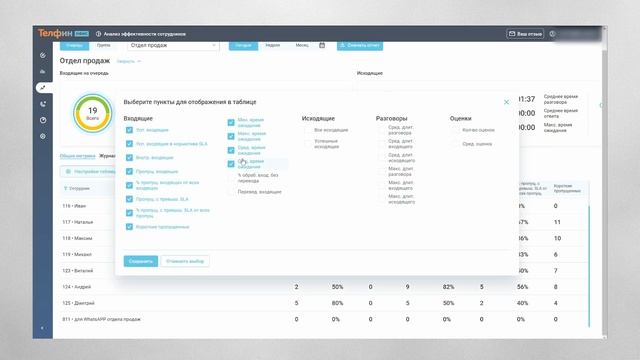This screenshot has height=360, width=640.
Task: Uncheck Внутр. входящие checkbox
Action: [129, 158]
